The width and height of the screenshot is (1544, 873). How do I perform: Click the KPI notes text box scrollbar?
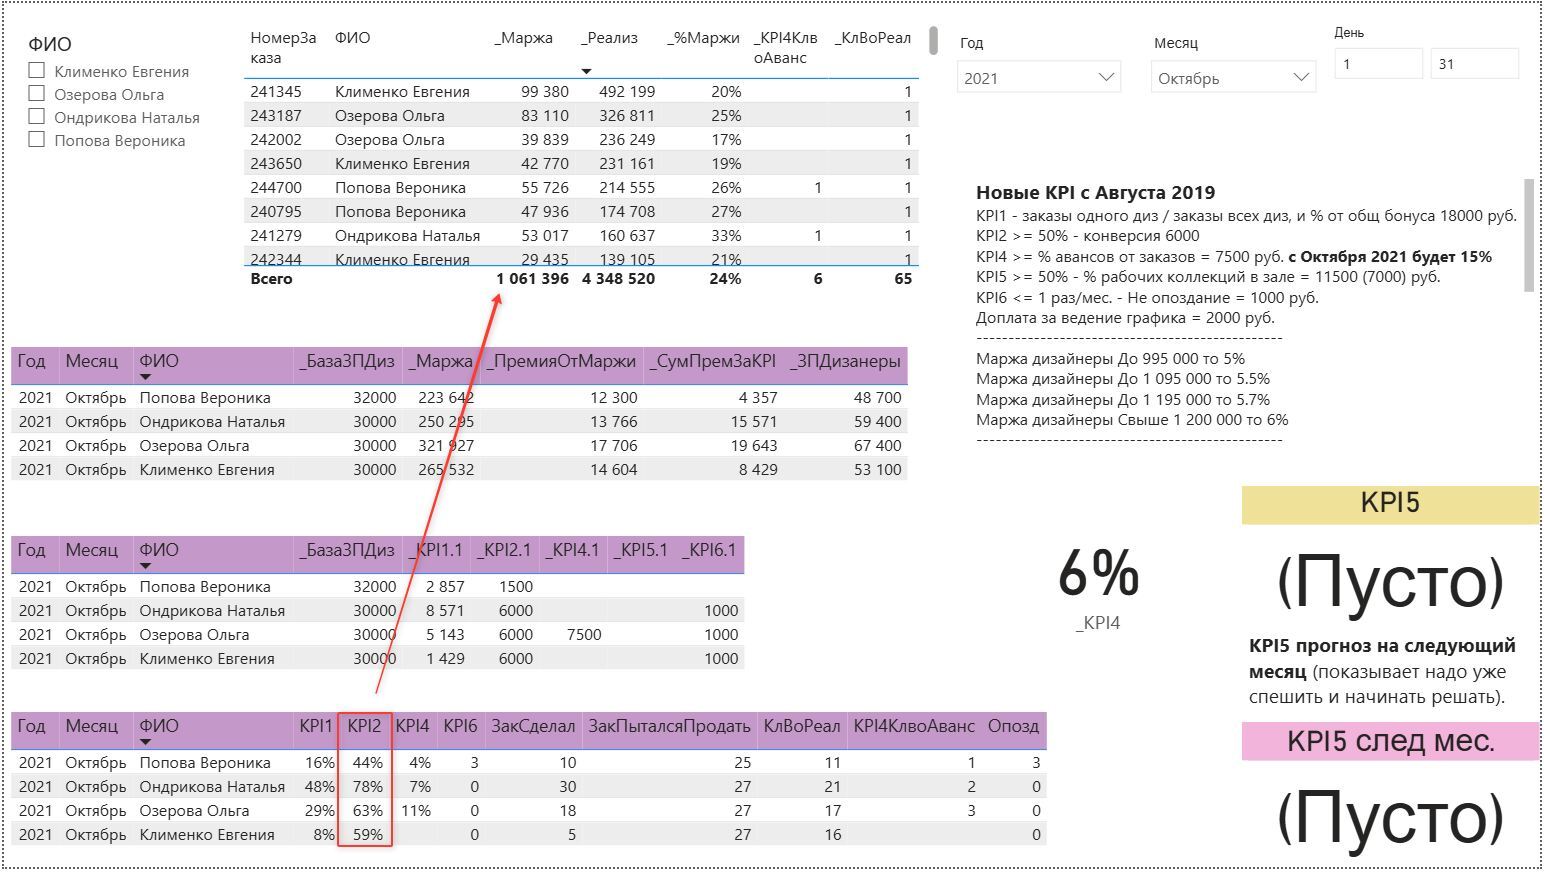point(1528,235)
